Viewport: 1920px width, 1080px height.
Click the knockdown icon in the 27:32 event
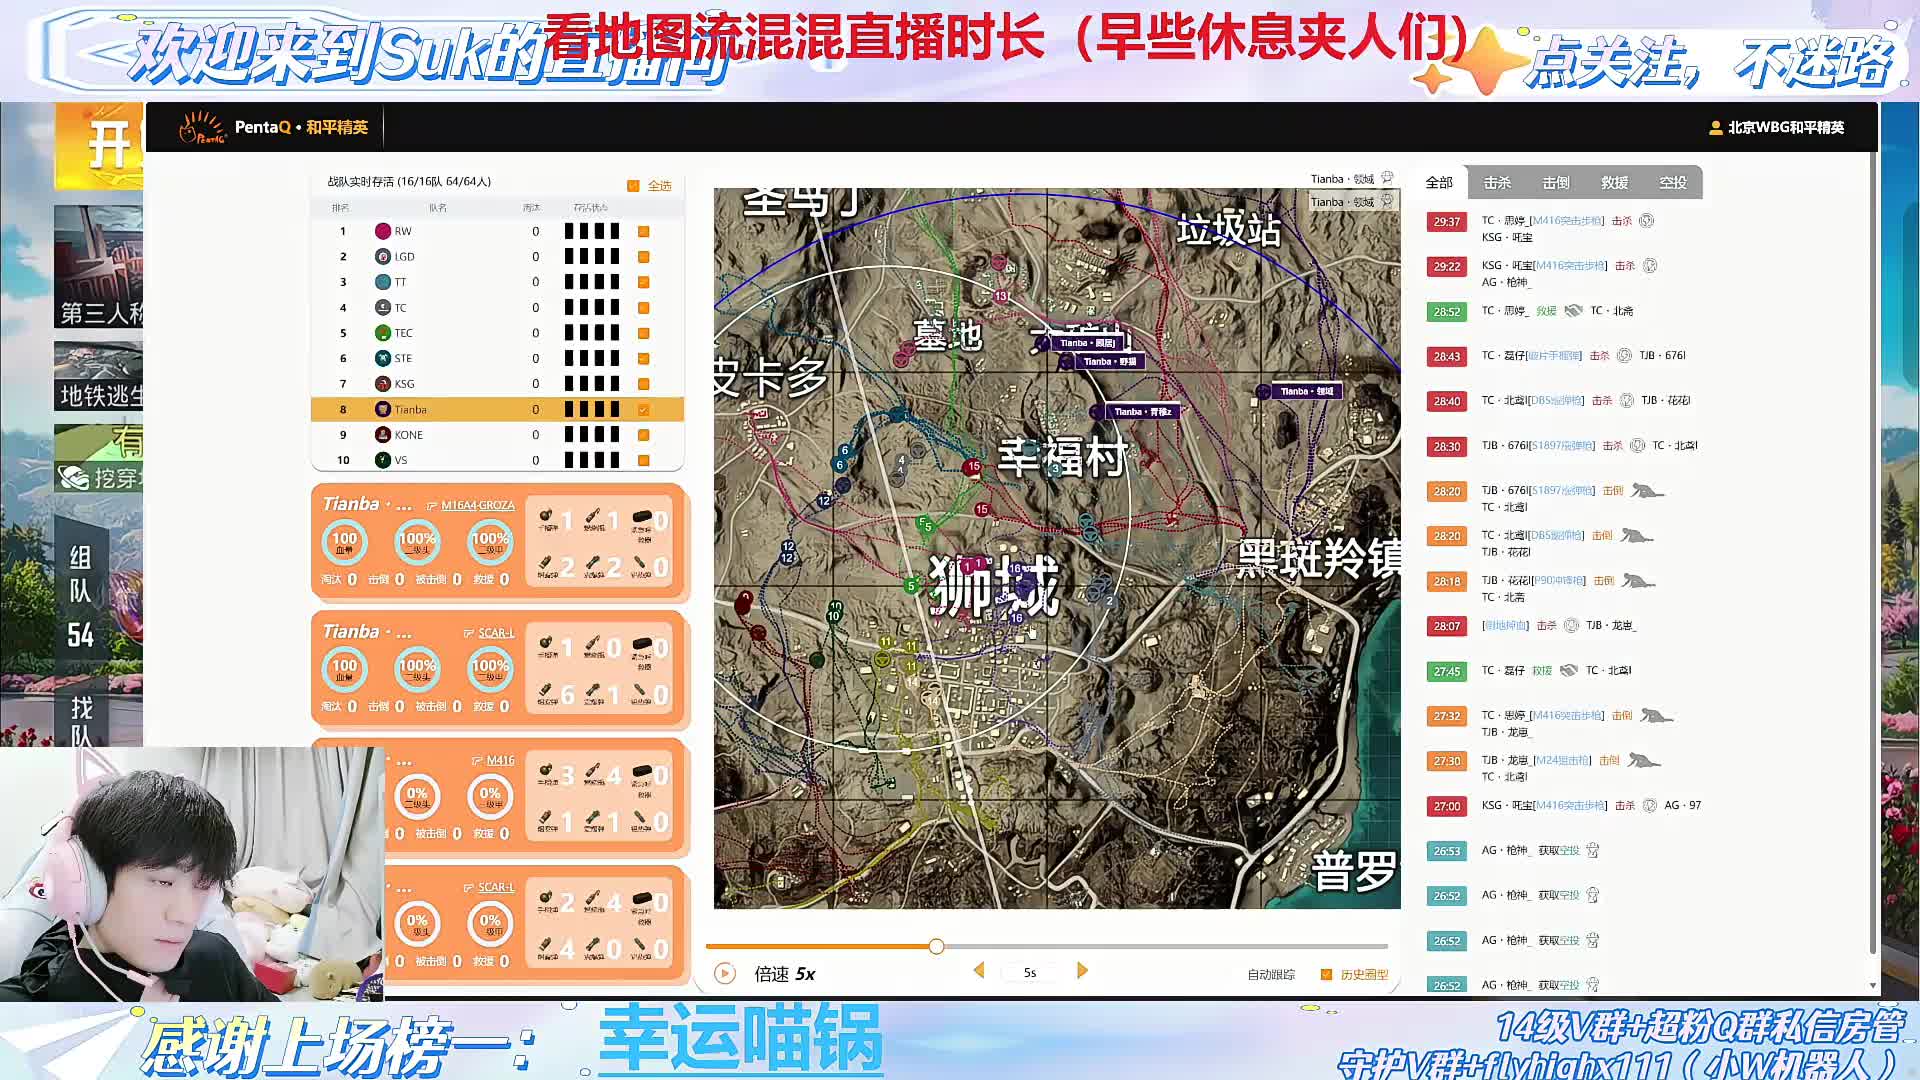[1656, 715]
